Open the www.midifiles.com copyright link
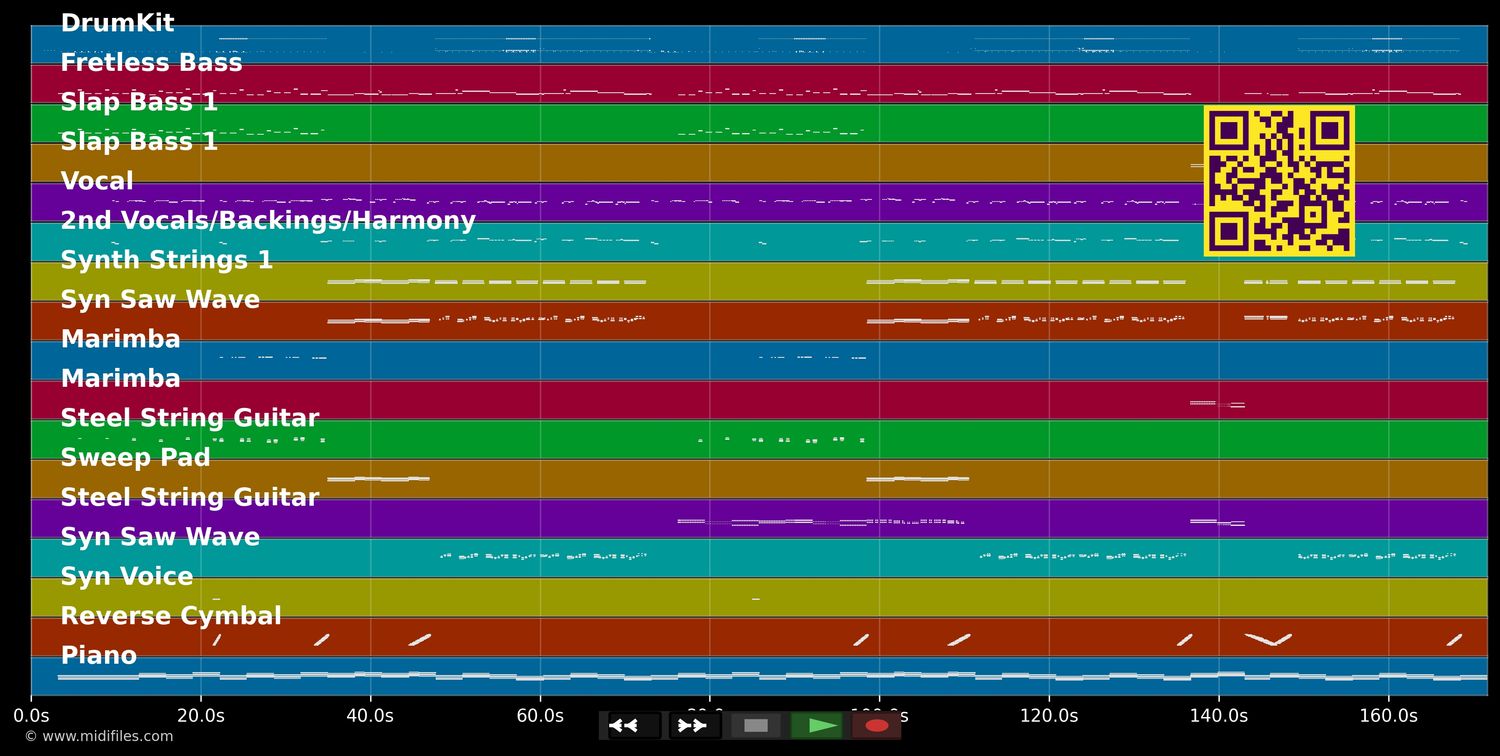Screen dimensions: 1500x756 click(x=98, y=737)
